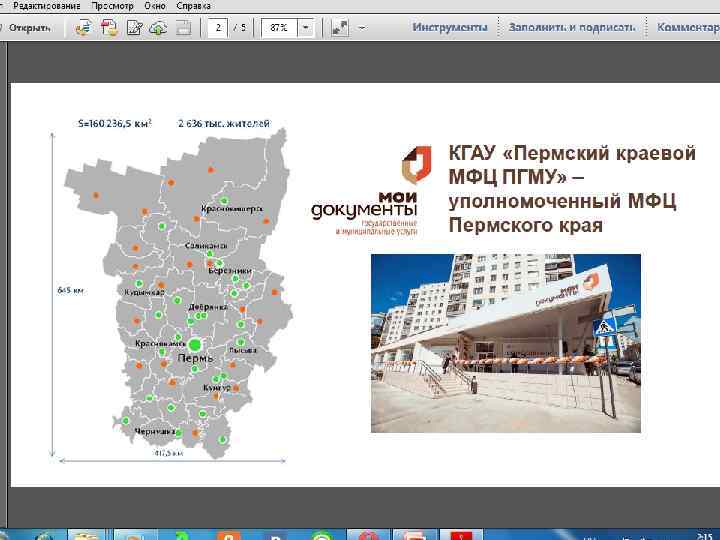
Task: Click the Пермь city label on map
Action: pos(196,359)
